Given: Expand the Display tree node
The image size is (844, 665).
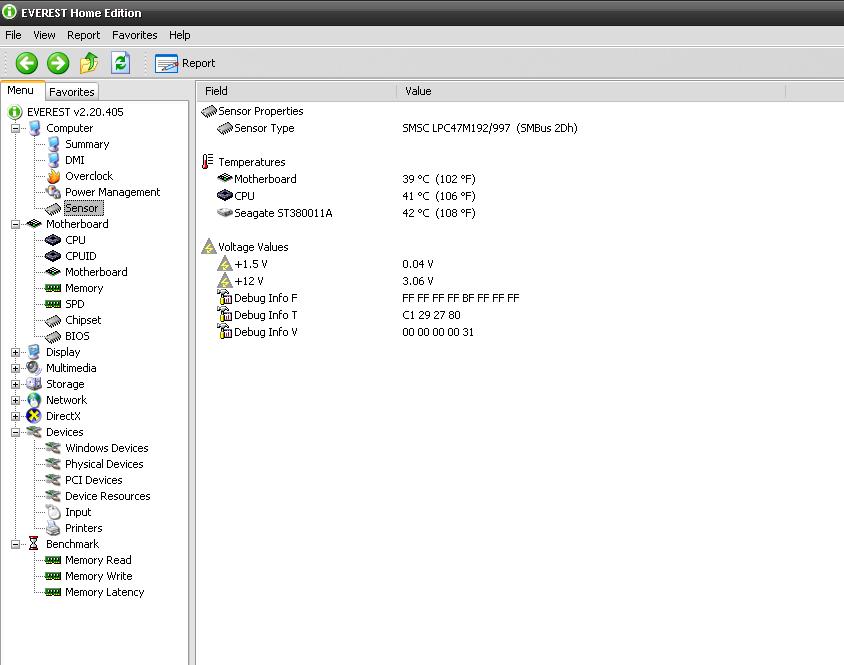Looking at the screenshot, I should [15, 352].
